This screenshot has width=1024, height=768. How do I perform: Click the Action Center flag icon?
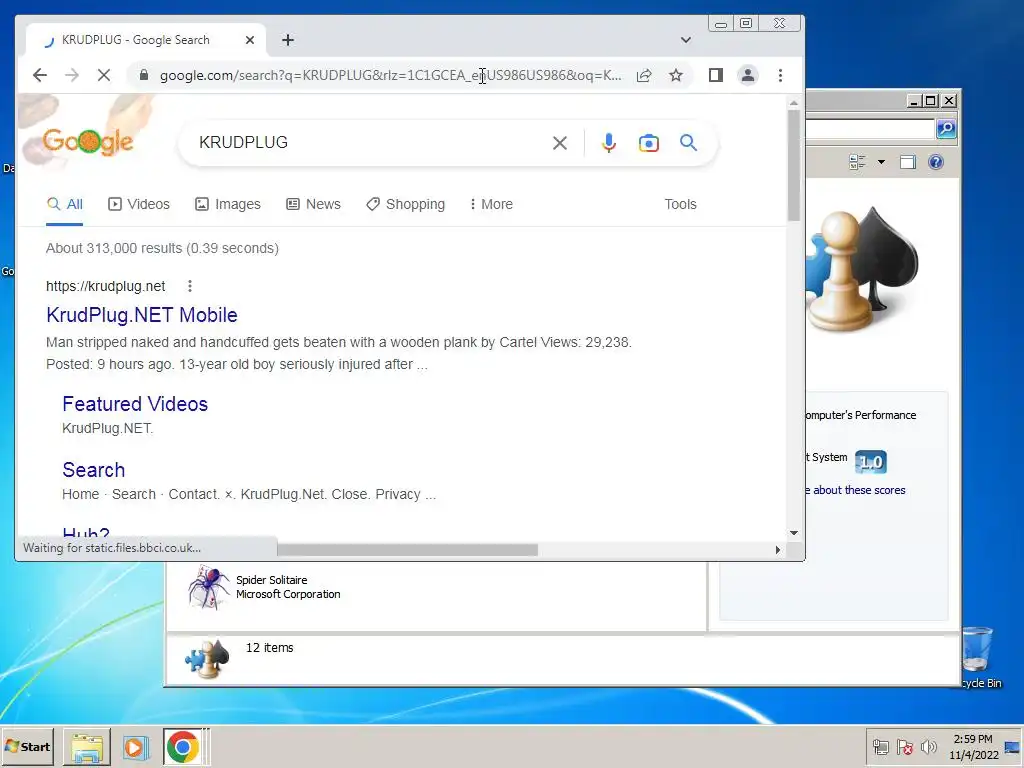(904, 747)
